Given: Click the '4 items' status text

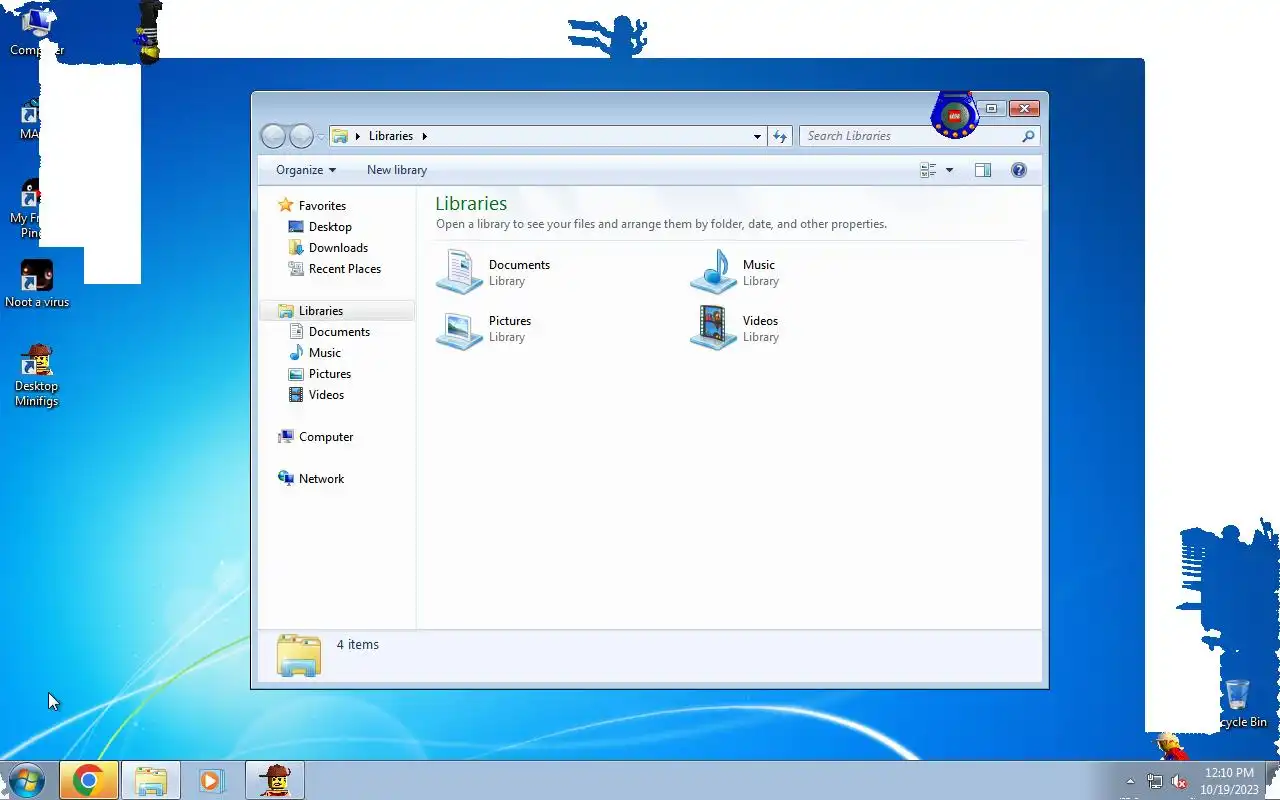Looking at the screenshot, I should click(358, 645).
